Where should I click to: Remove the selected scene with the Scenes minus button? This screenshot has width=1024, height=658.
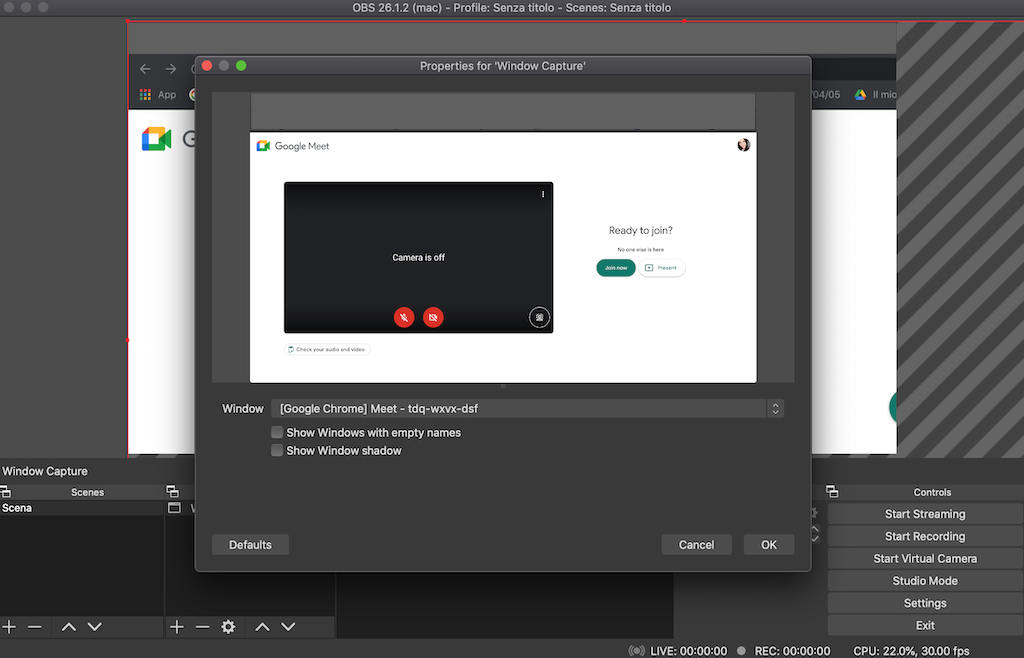(35, 627)
